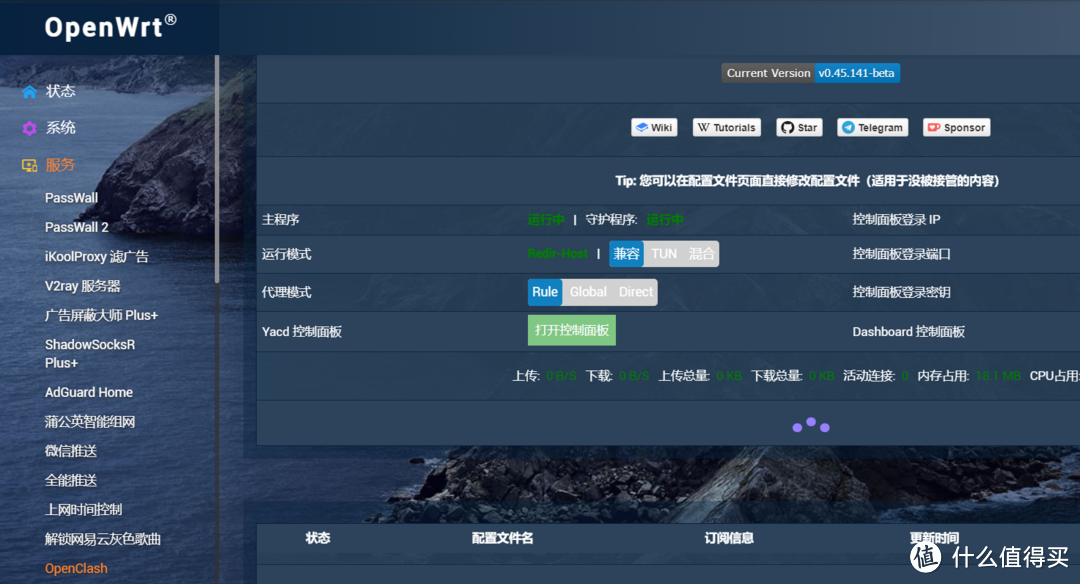This screenshot has height=584, width=1080.
Task: Open 蒲公英智能组网 page
Action: tap(90, 421)
